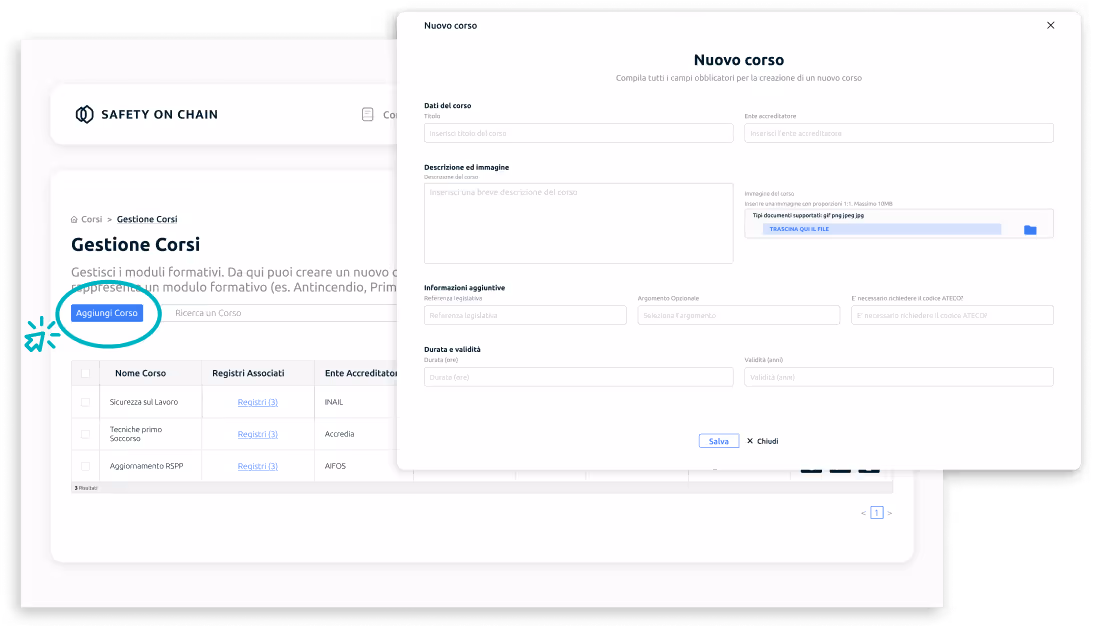
Task: Click the Aggiornamento RSPP course name
Action: 147,466
